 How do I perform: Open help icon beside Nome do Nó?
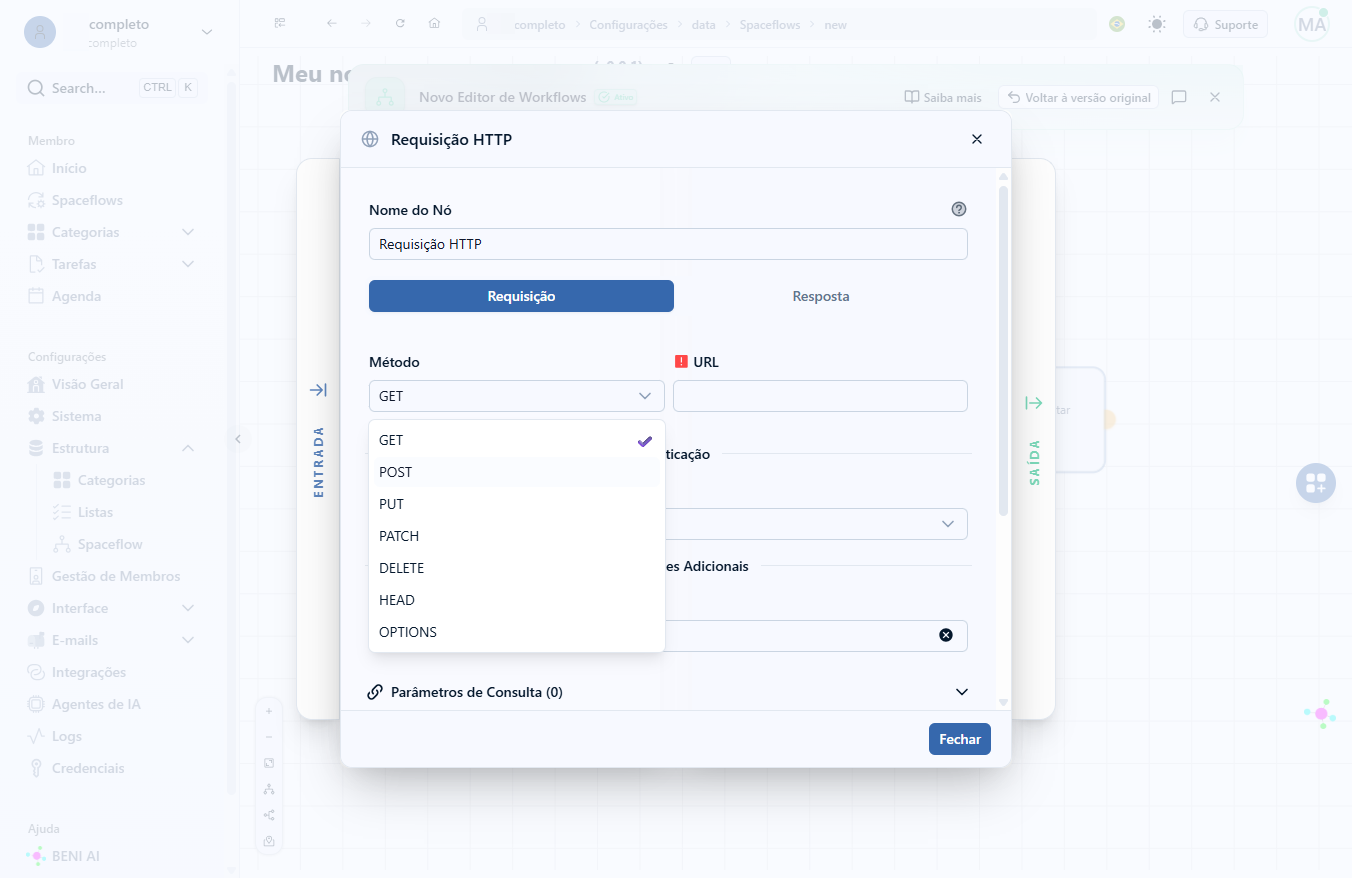point(959,209)
